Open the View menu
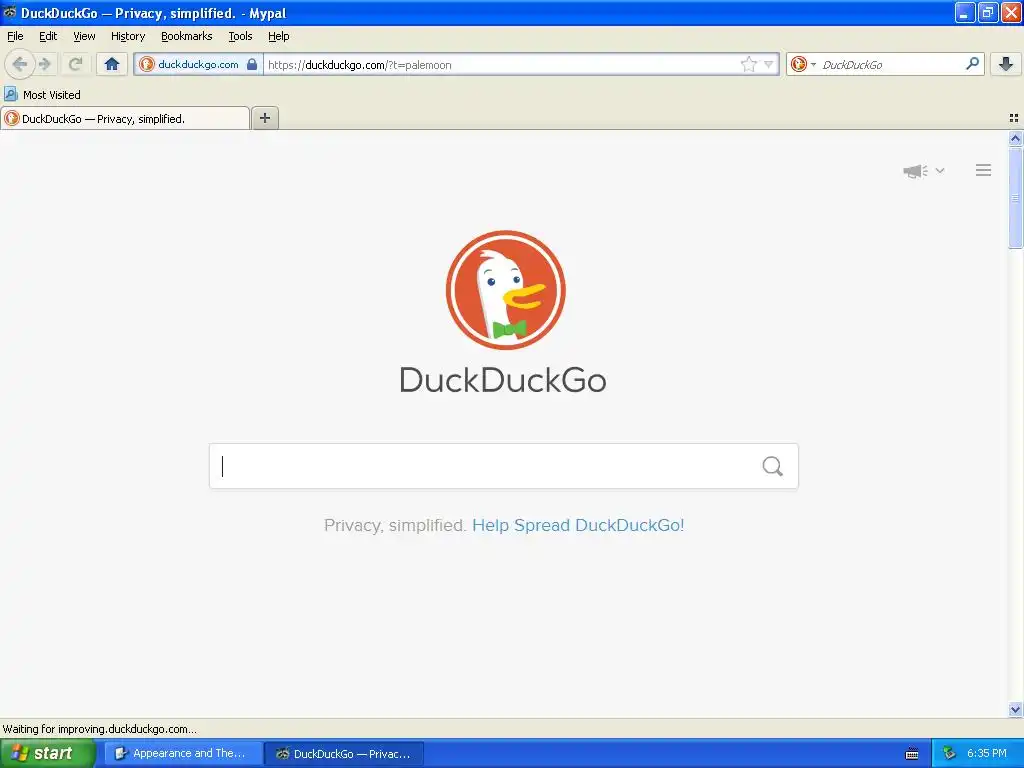 click(x=84, y=36)
